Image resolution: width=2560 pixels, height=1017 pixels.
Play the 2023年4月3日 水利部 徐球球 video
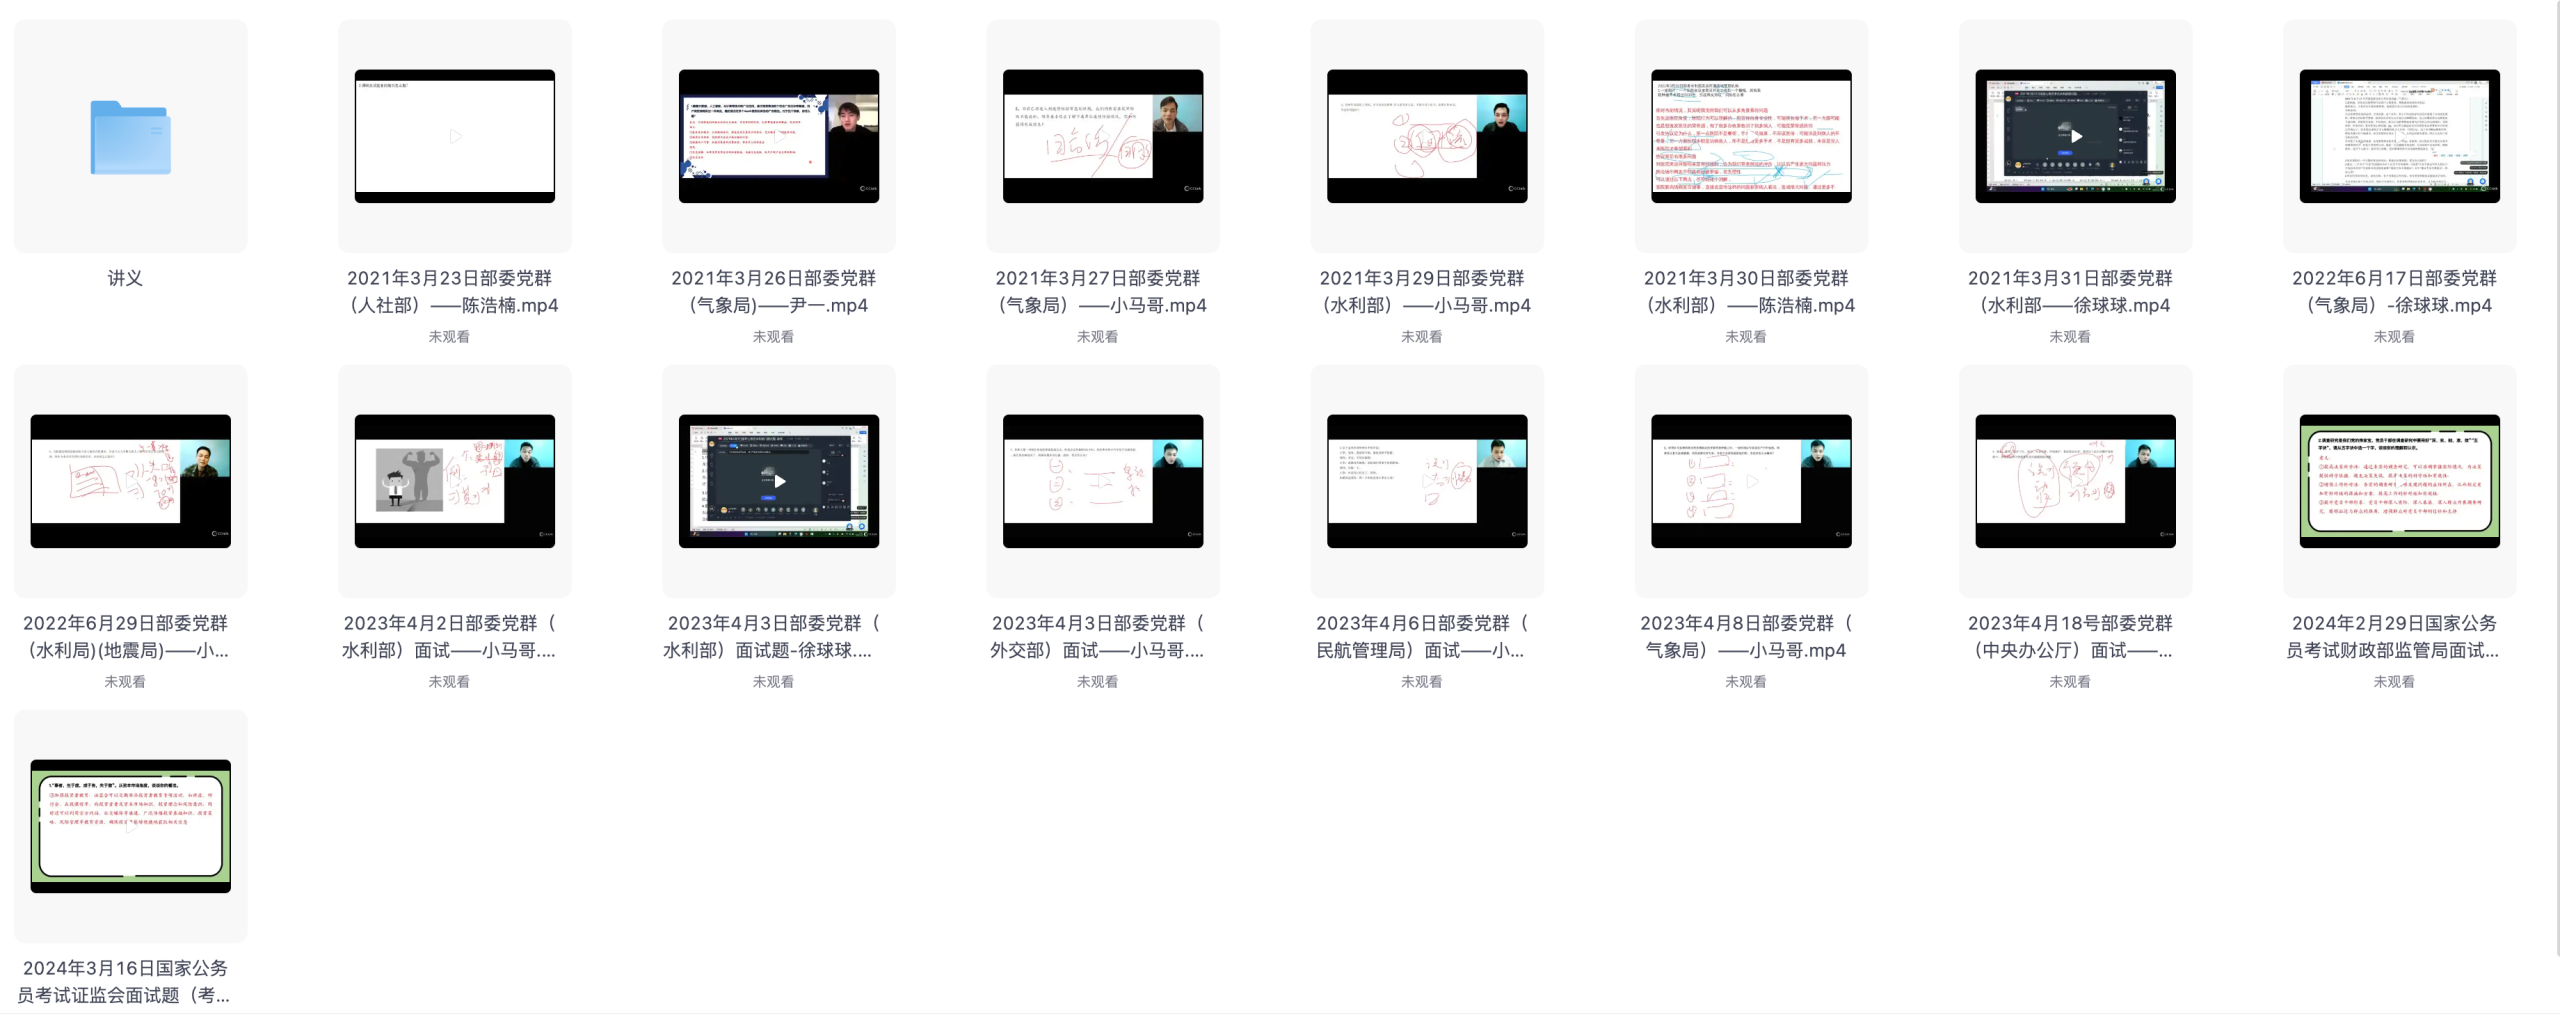(779, 481)
